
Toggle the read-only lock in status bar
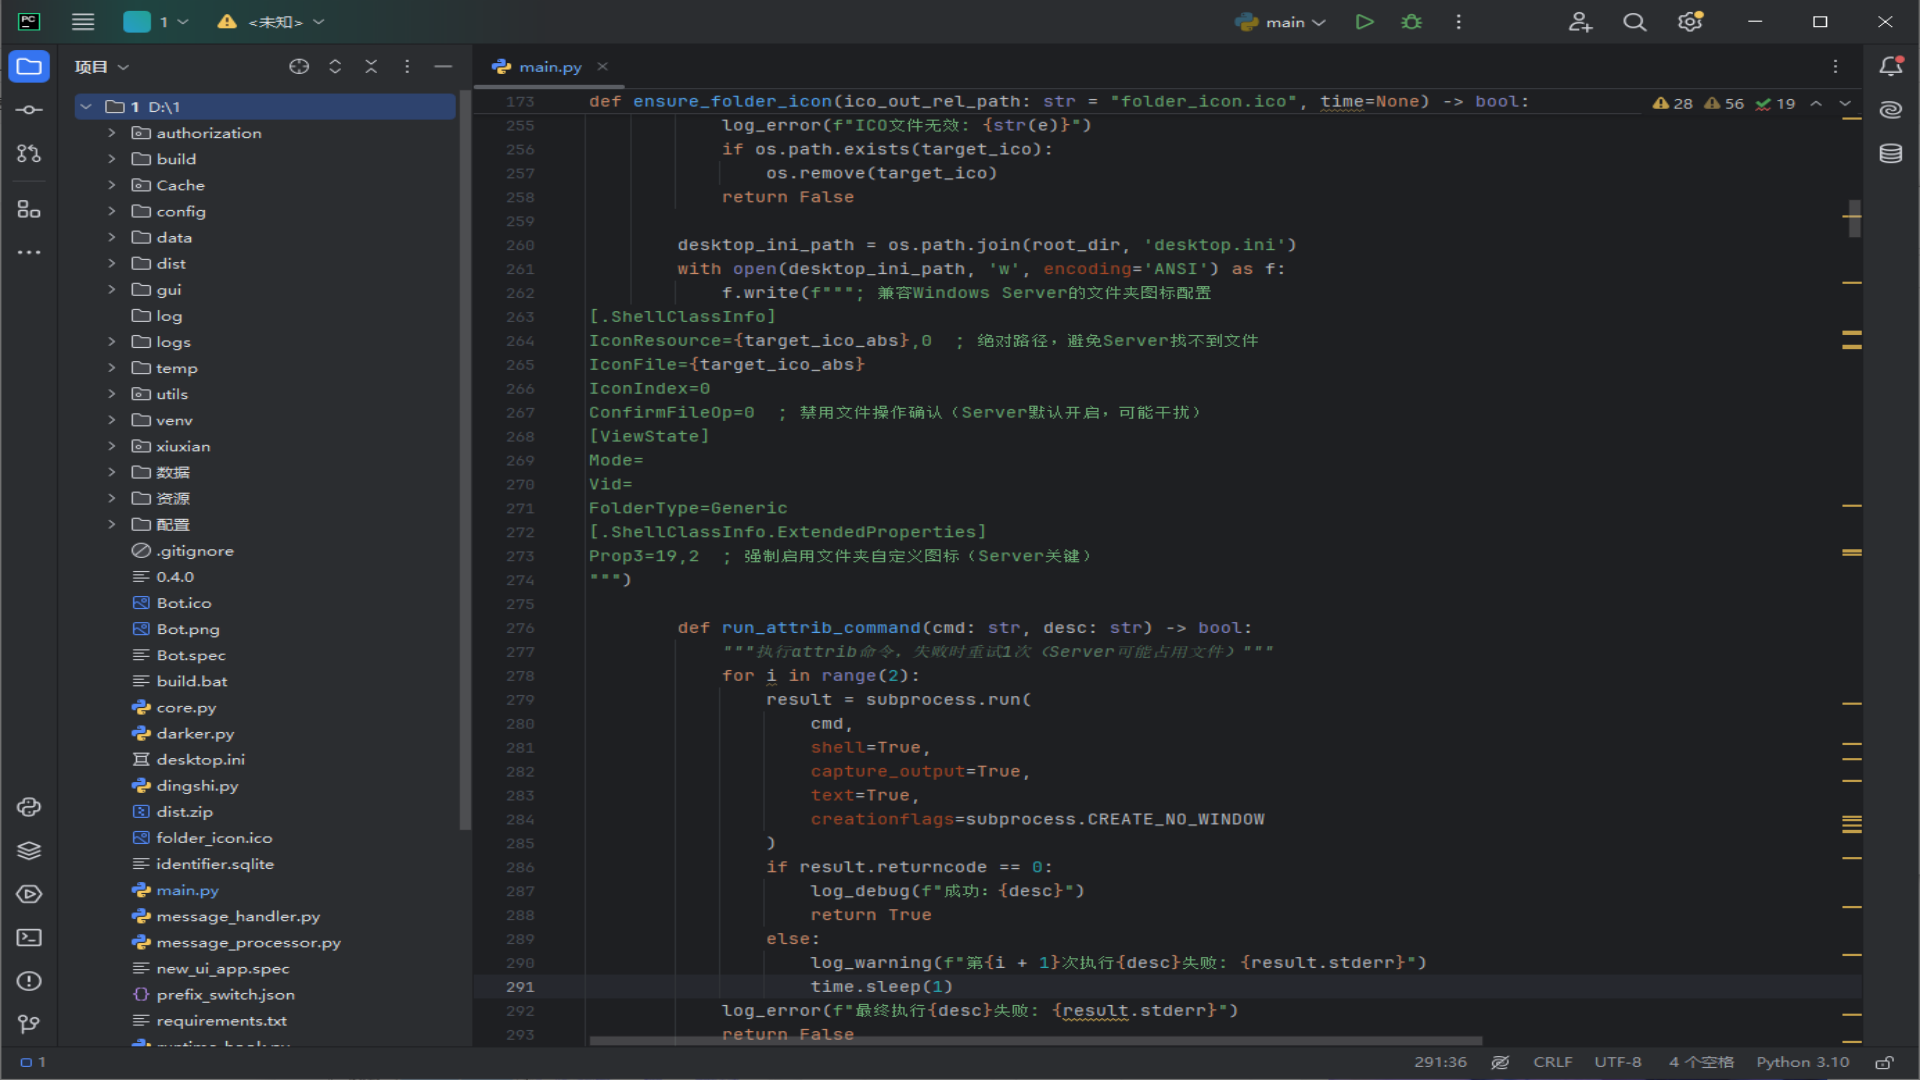click(1884, 1062)
